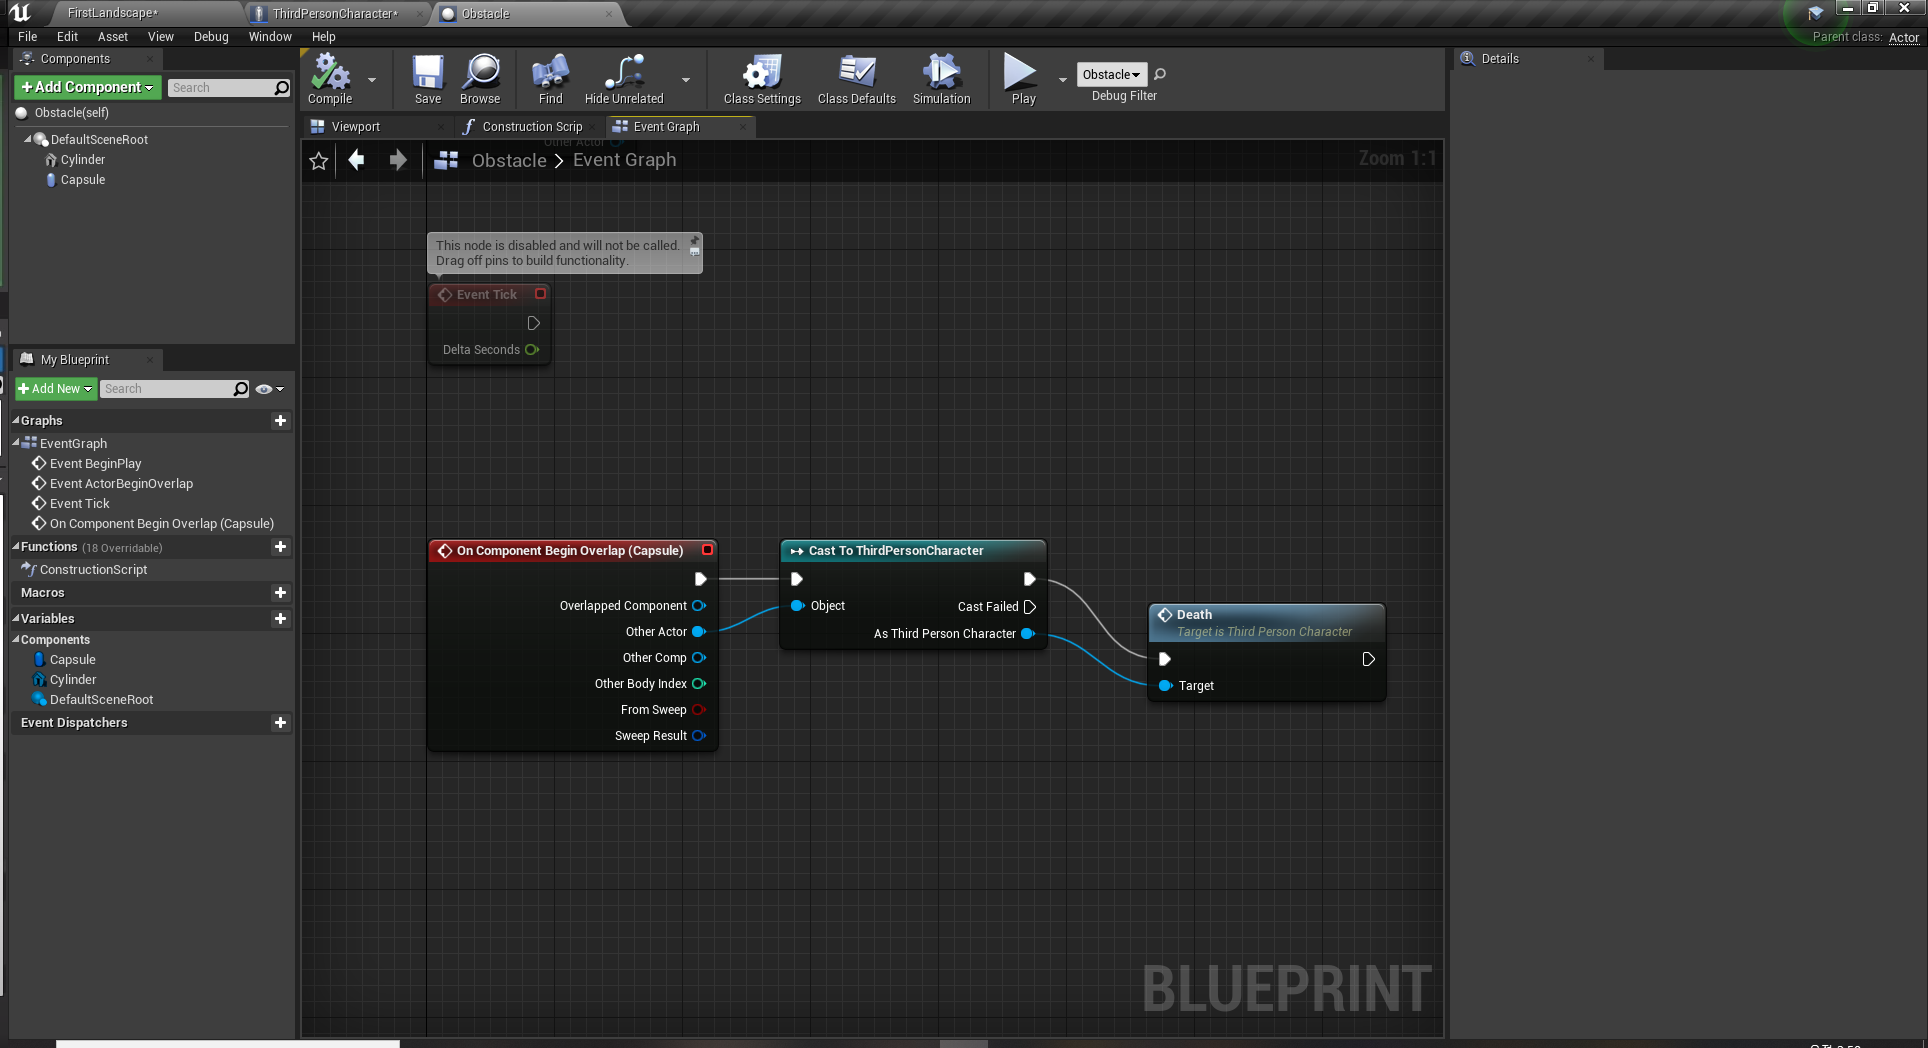Screen dimensions: 1928x1048
Task: Navigate forward in graph history
Action: click(398, 160)
